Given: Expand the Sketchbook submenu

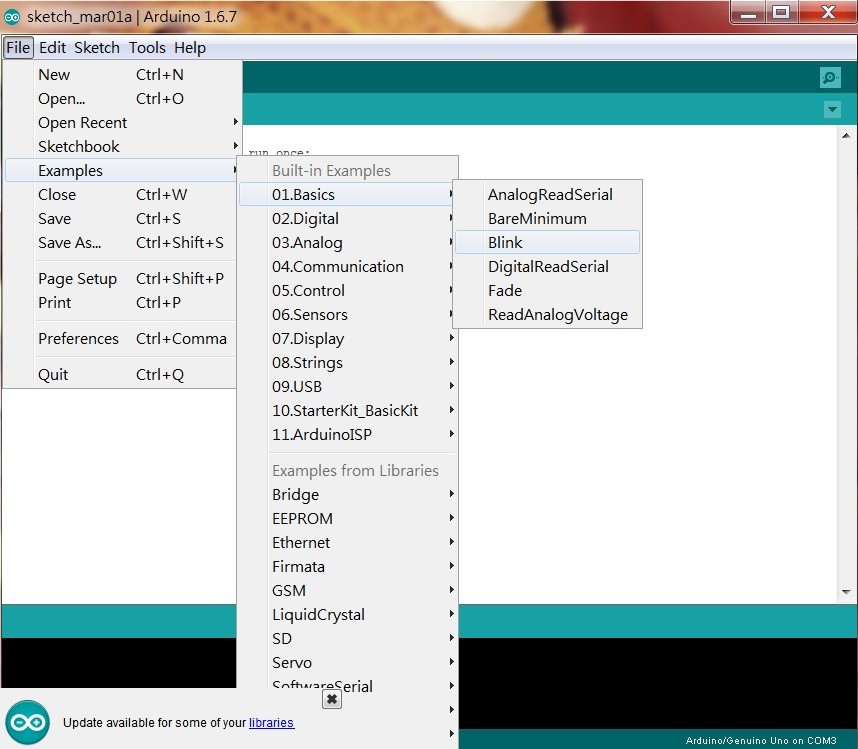Looking at the screenshot, I should tap(121, 147).
